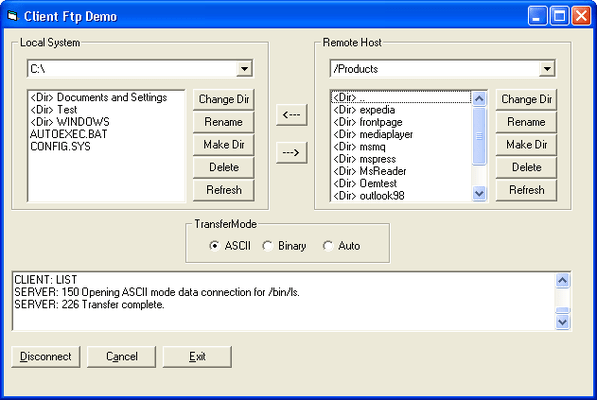Click the Cancel button

[x=121, y=357]
